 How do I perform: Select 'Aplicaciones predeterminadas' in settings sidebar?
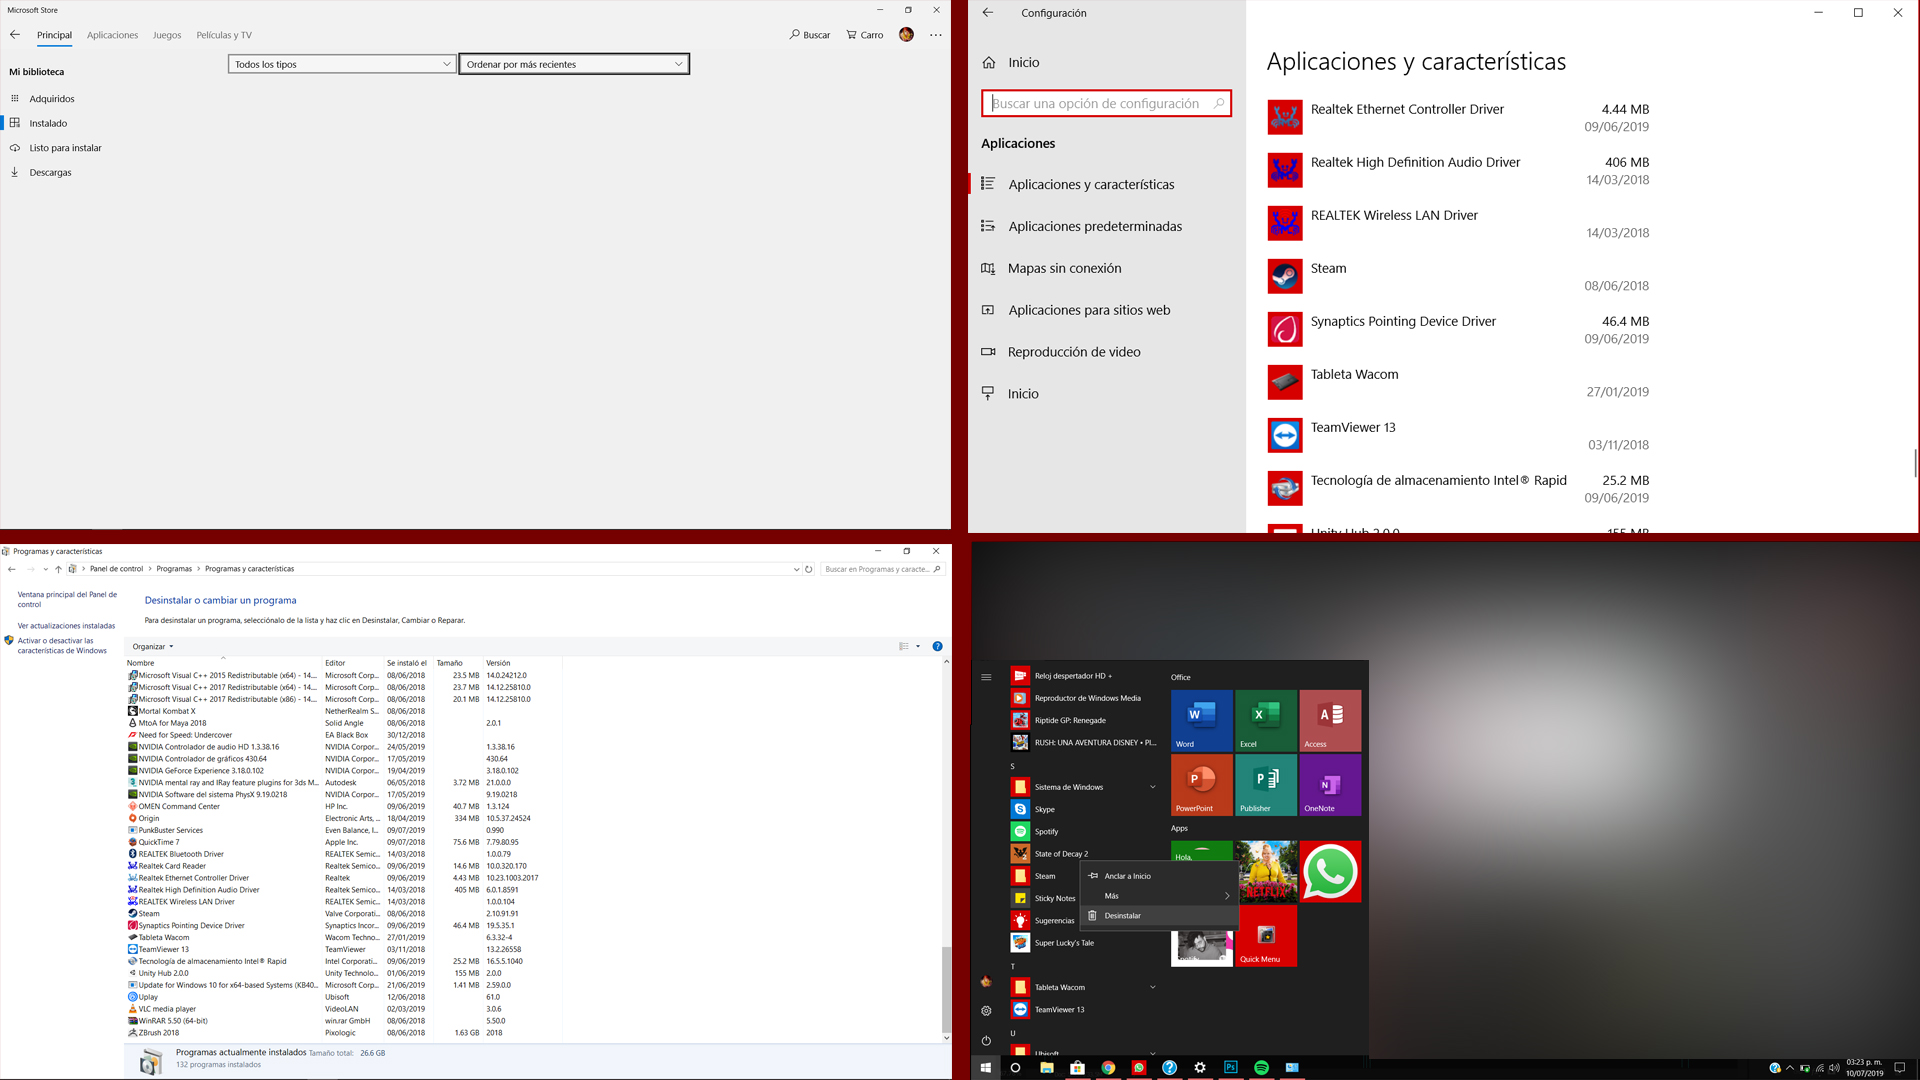[x=1094, y=227]
